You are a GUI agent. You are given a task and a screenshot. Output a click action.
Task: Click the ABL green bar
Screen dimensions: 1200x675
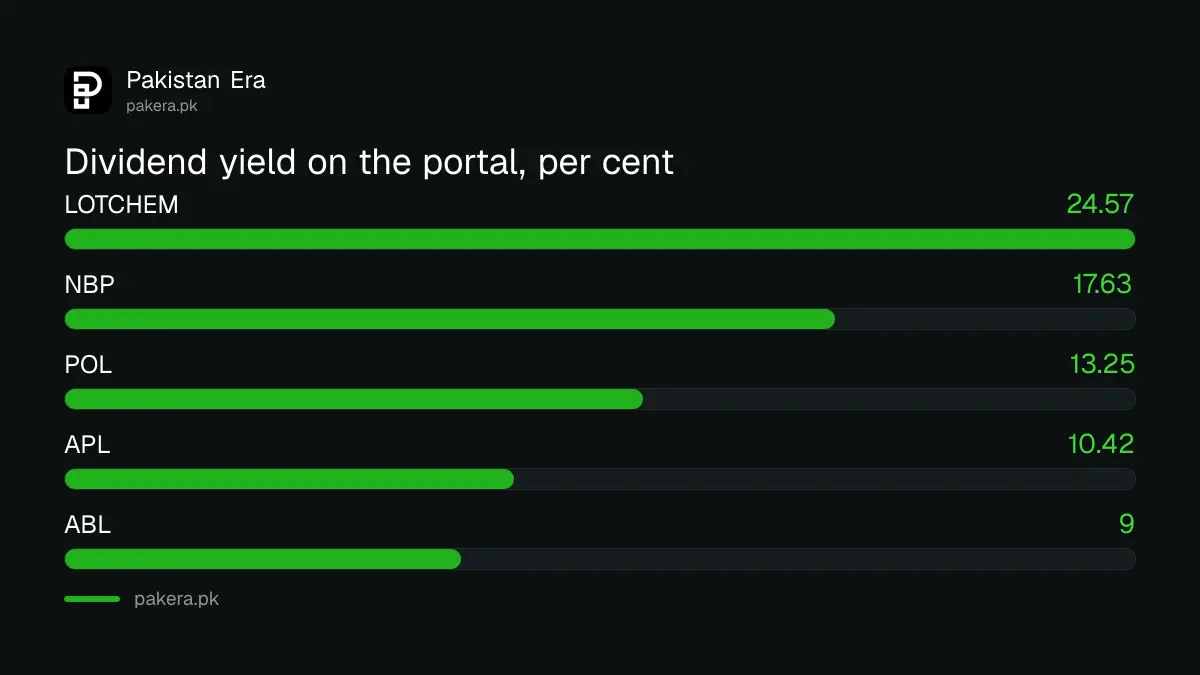pyautogui.click(x=263, y=559)
